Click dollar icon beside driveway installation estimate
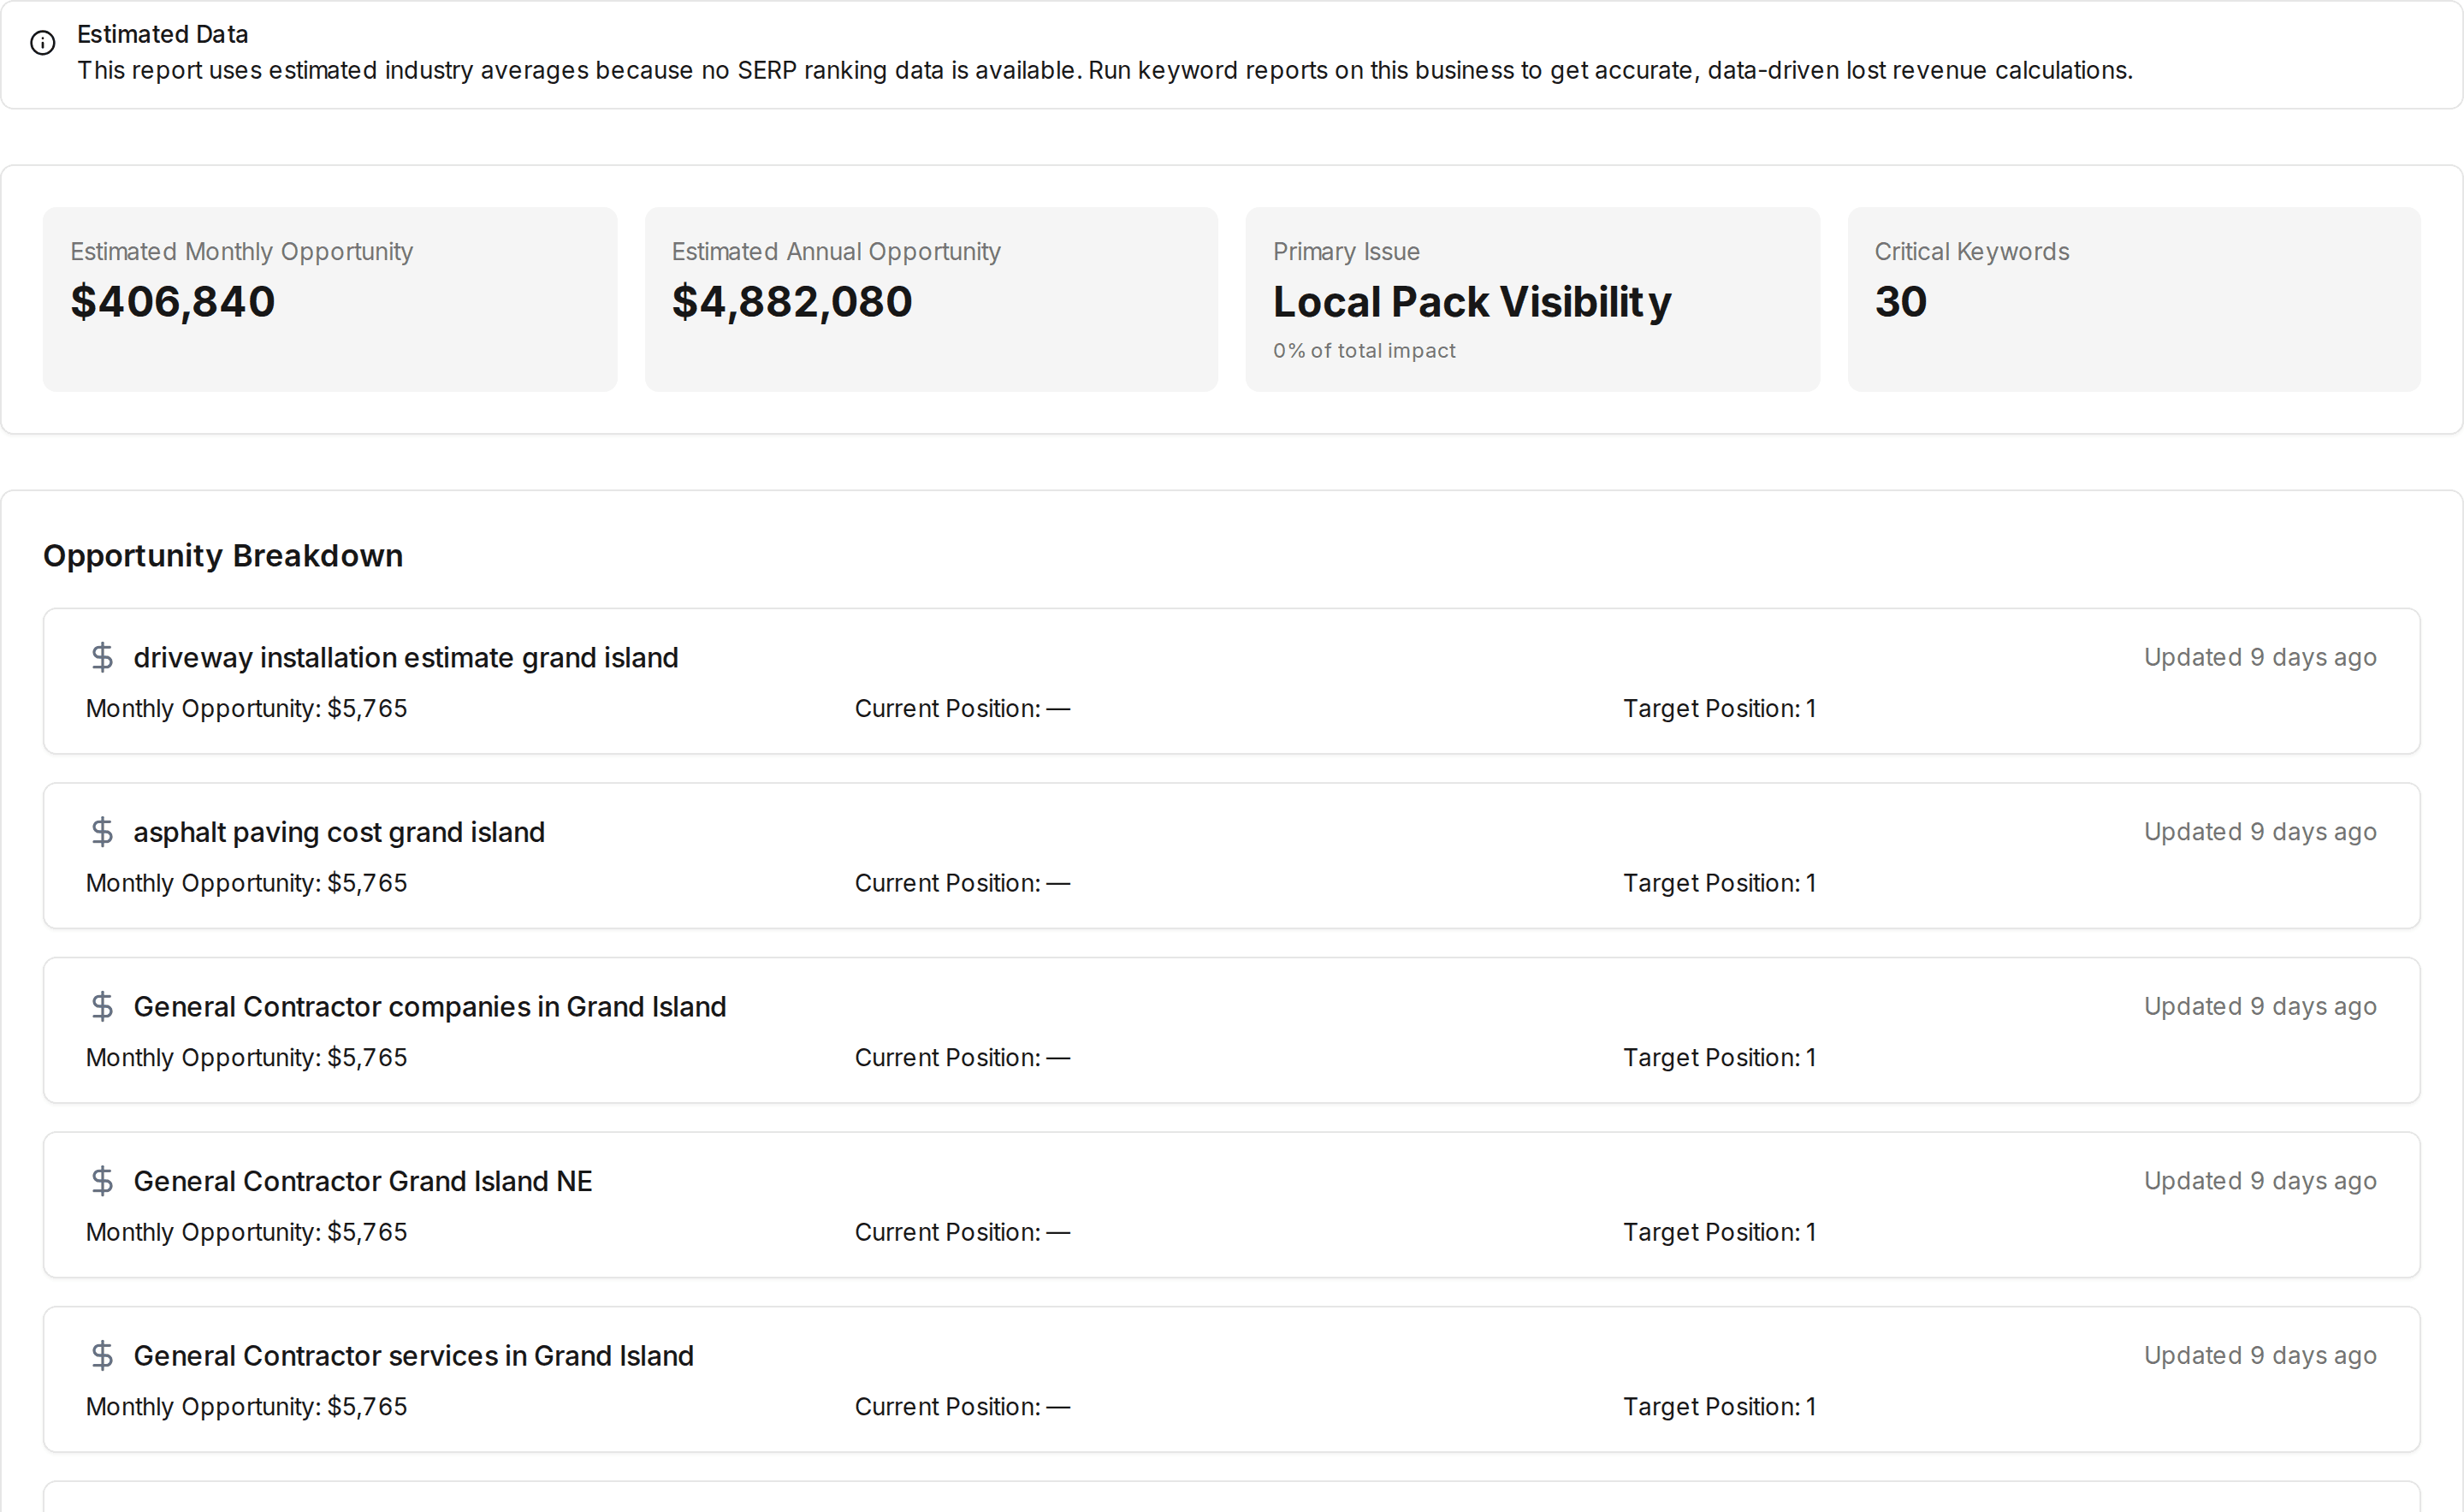The width and height of the screenshot is (2464, 1512). click(102, 657)
